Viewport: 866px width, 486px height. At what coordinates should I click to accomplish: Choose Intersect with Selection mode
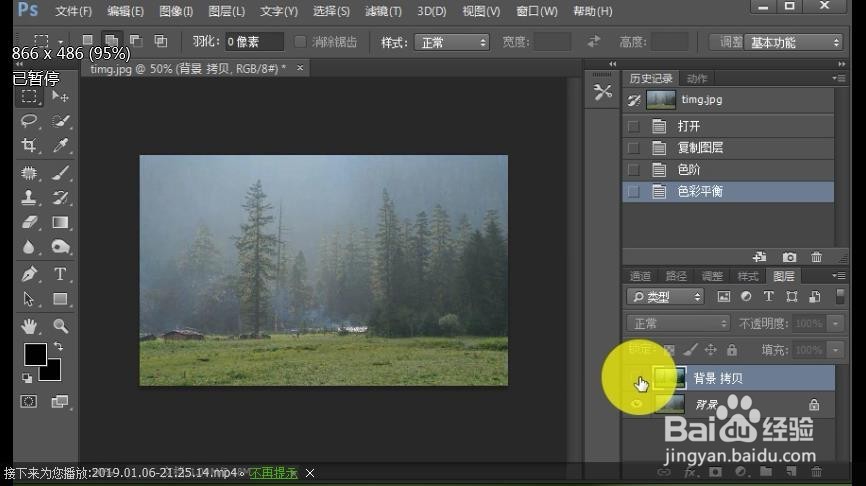coord(161,40)
